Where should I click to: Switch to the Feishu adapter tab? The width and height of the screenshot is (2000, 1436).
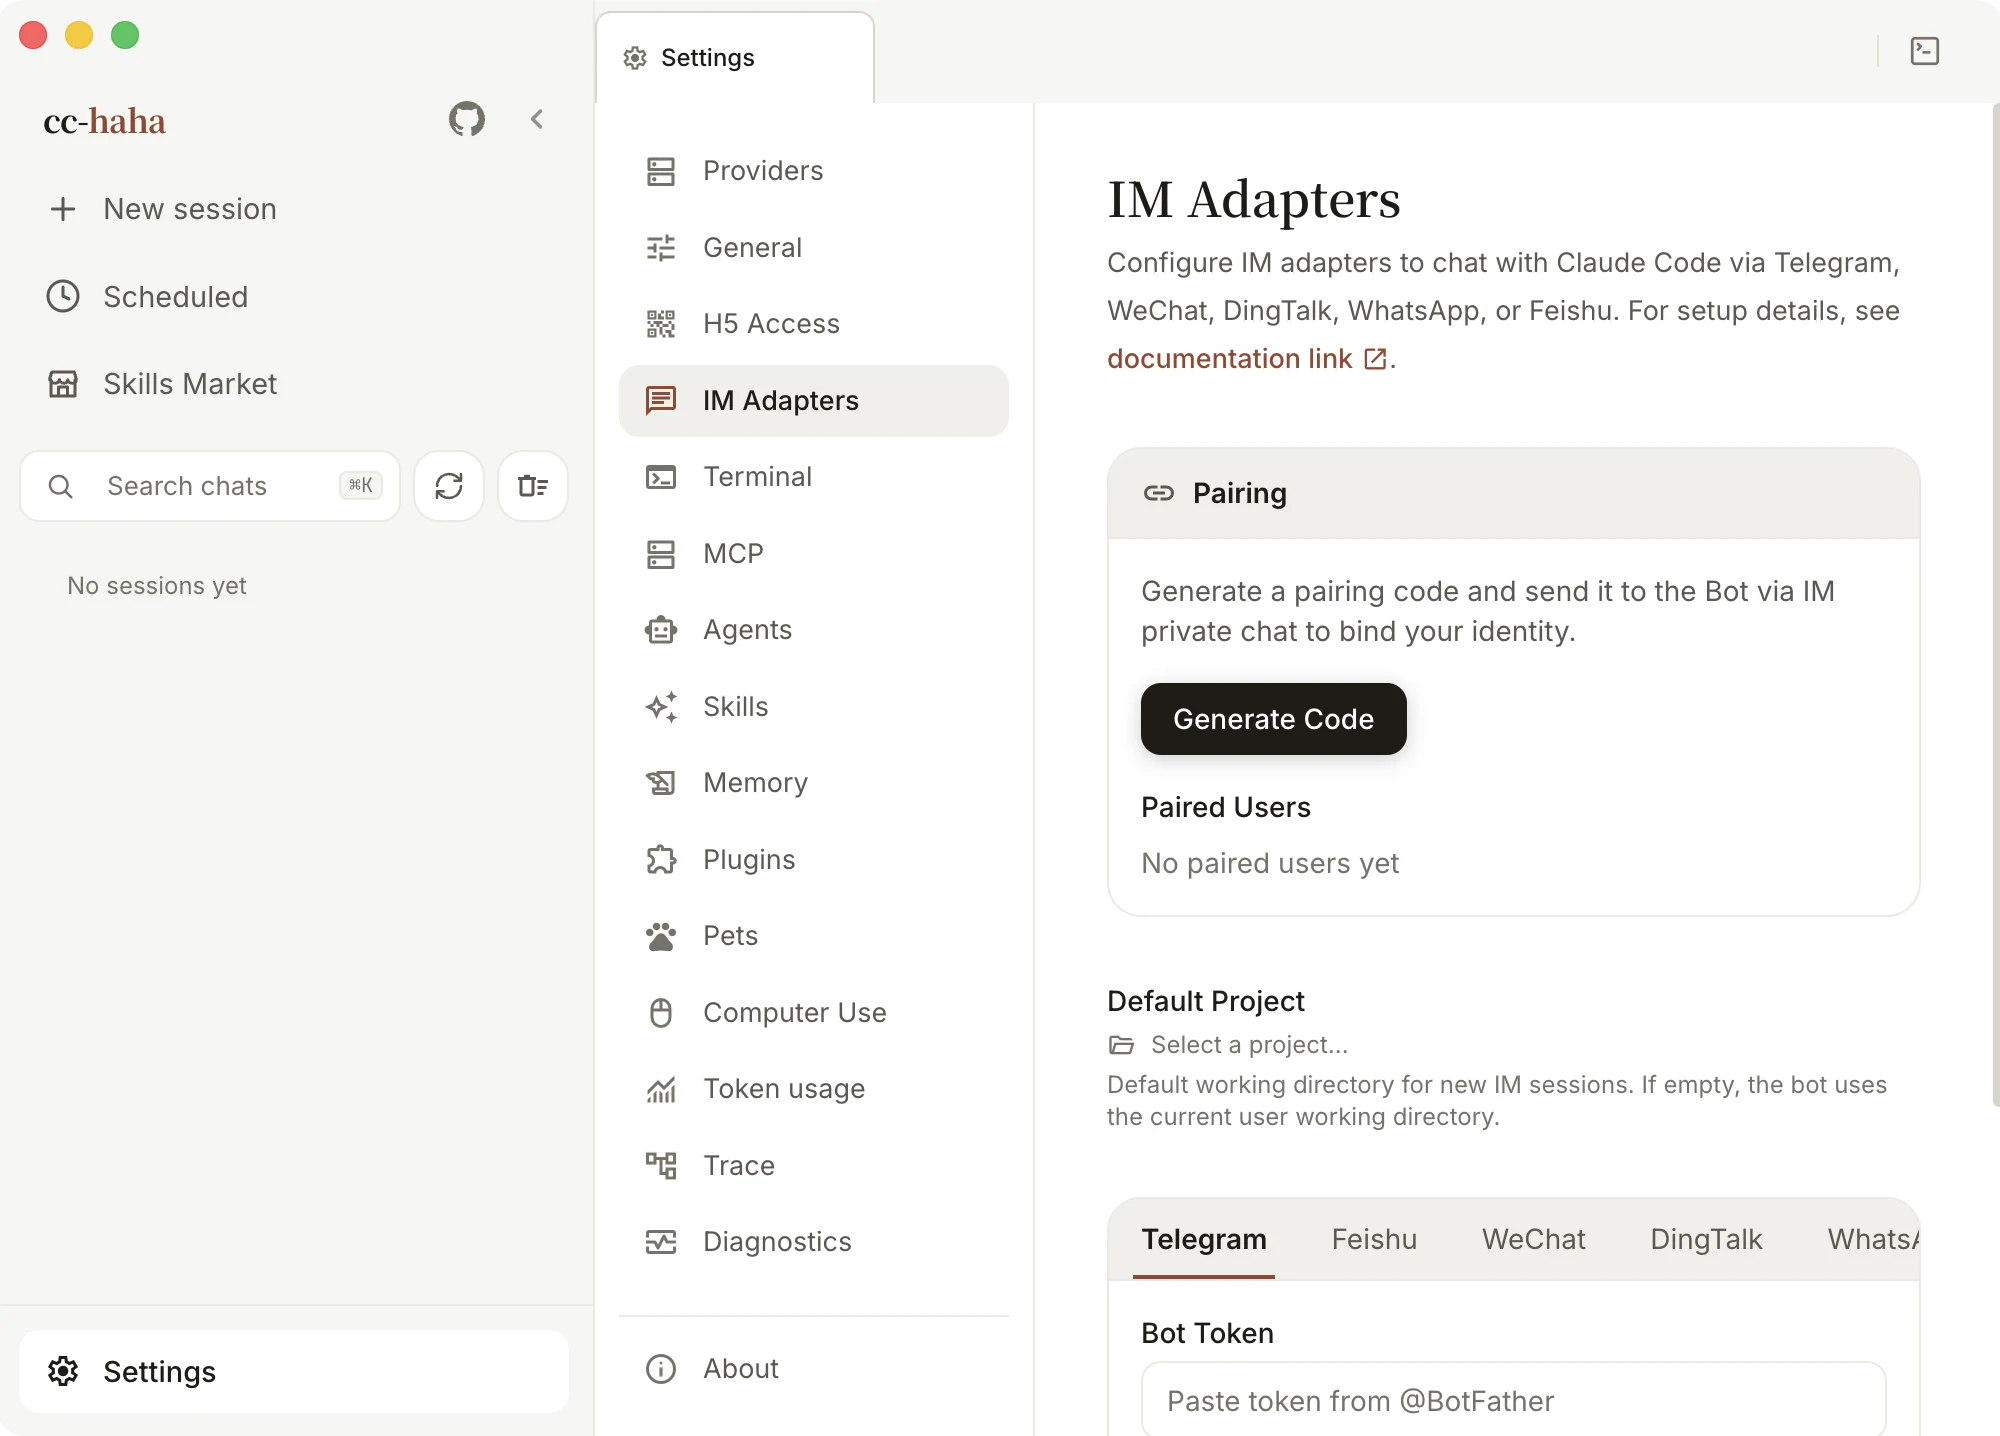coord(1374,1240)
